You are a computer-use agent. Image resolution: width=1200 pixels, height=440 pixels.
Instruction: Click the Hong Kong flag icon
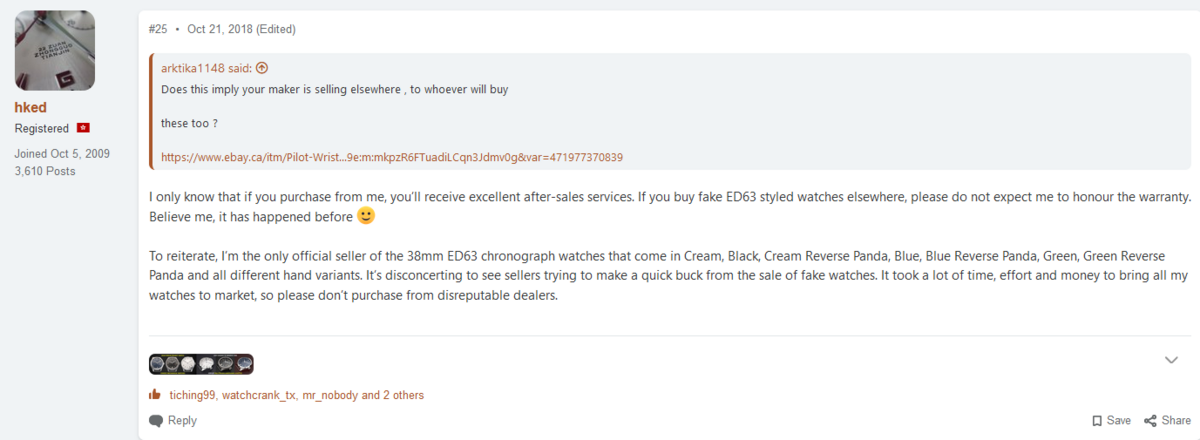coord(83,129)
